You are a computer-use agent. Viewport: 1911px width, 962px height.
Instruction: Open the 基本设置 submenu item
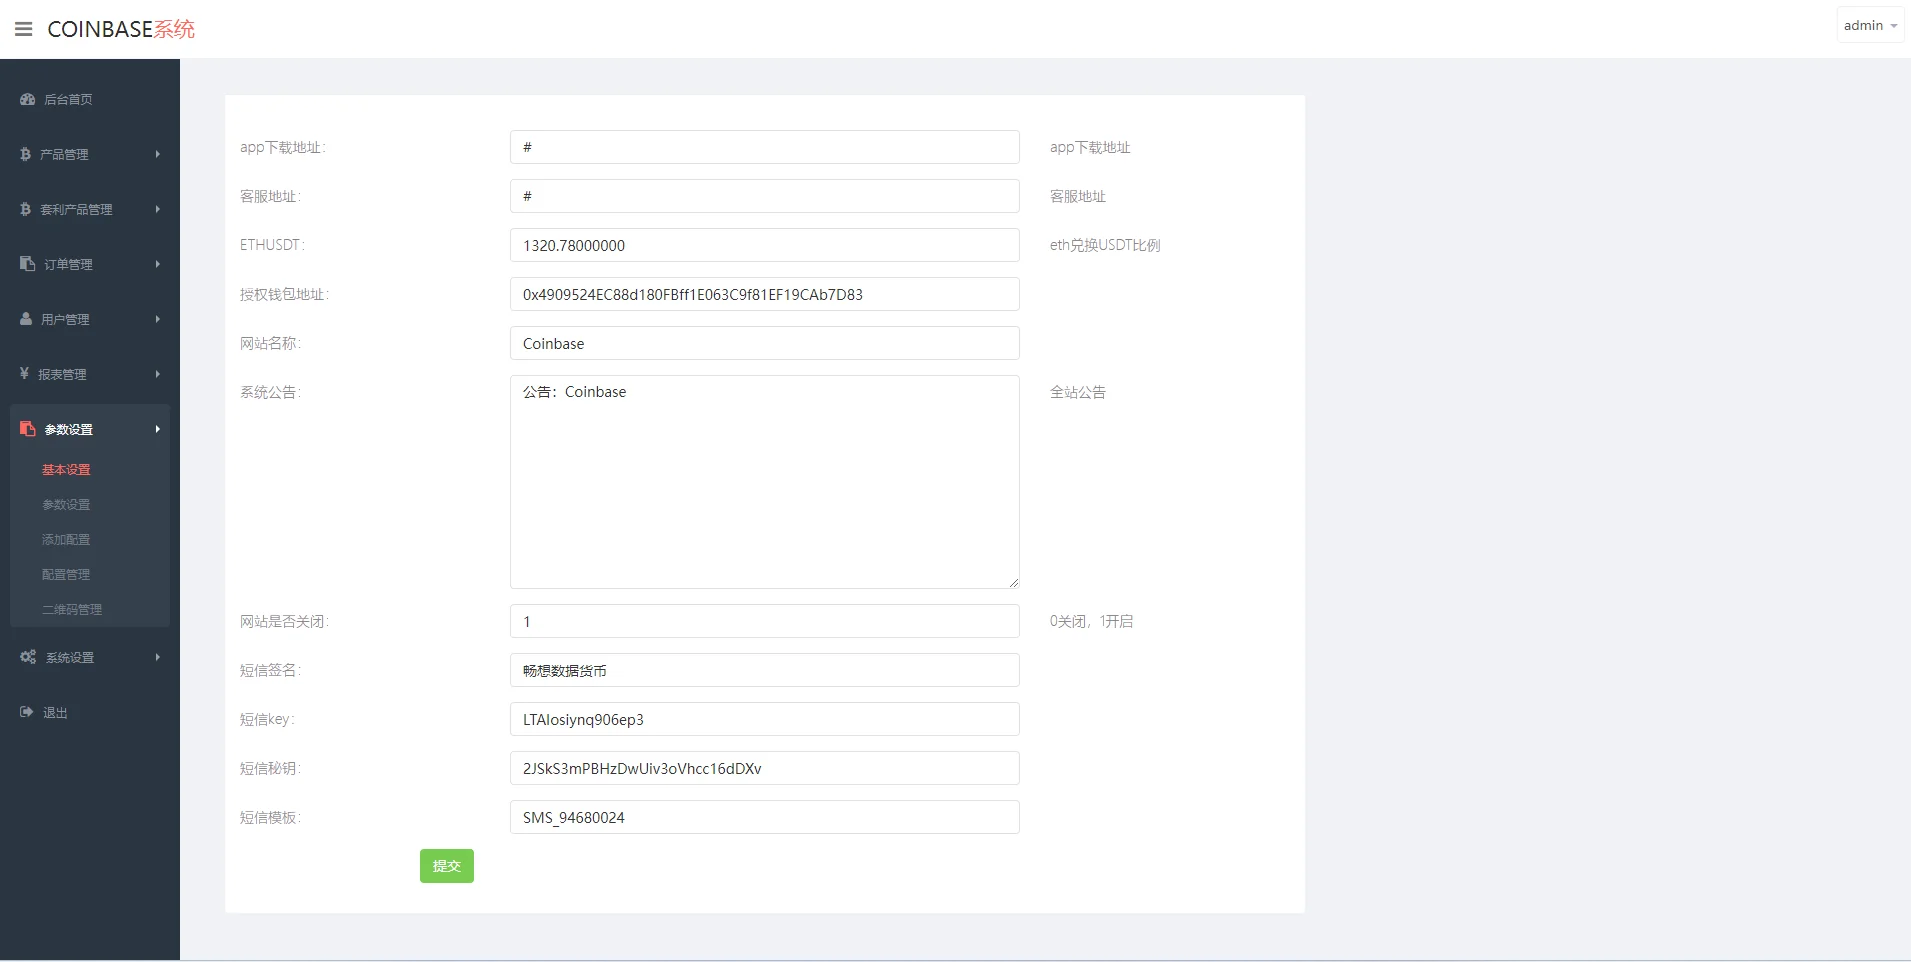tap(66, 470)
